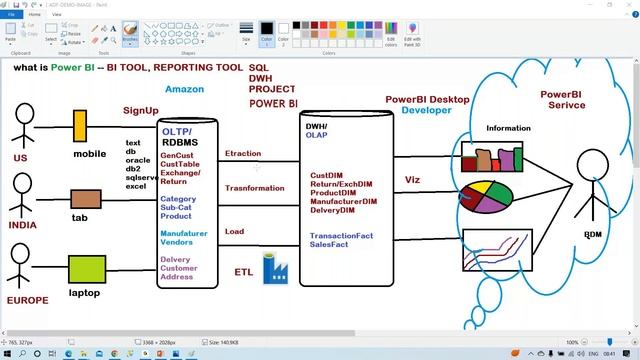Screen dimensions: 640x360
Task: Pick the black palette color
Action: (297, 25)
